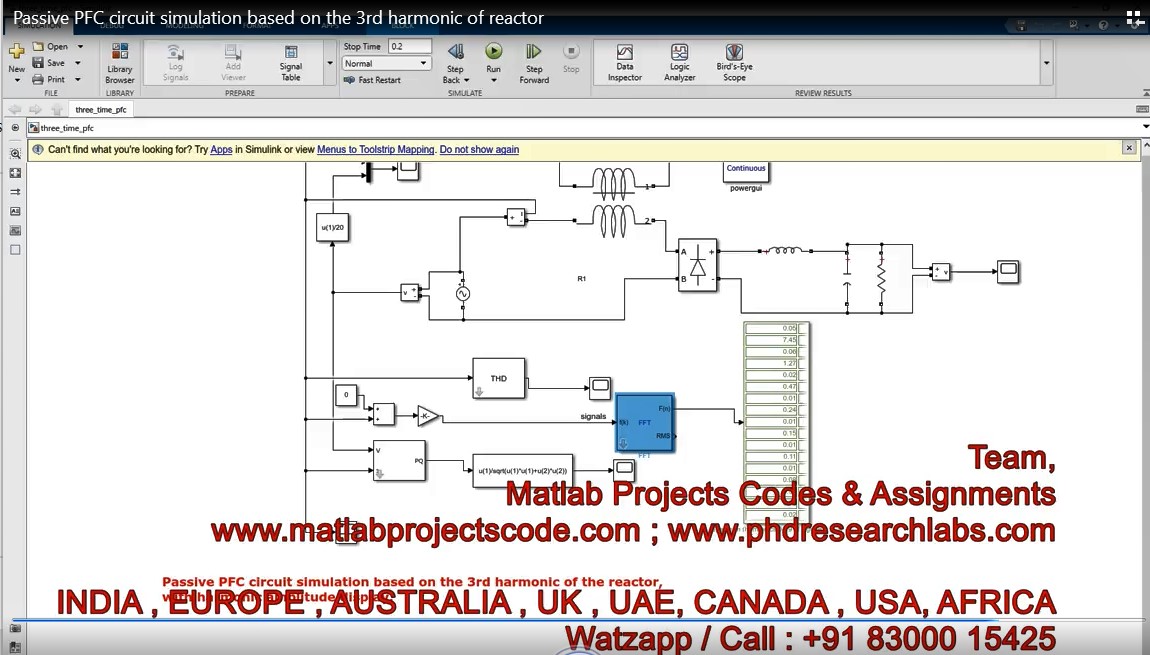The width and height of the screenshot is (1150, 655).
Task: Click the sample time arrows palette icon
Action: click(15, 192)
